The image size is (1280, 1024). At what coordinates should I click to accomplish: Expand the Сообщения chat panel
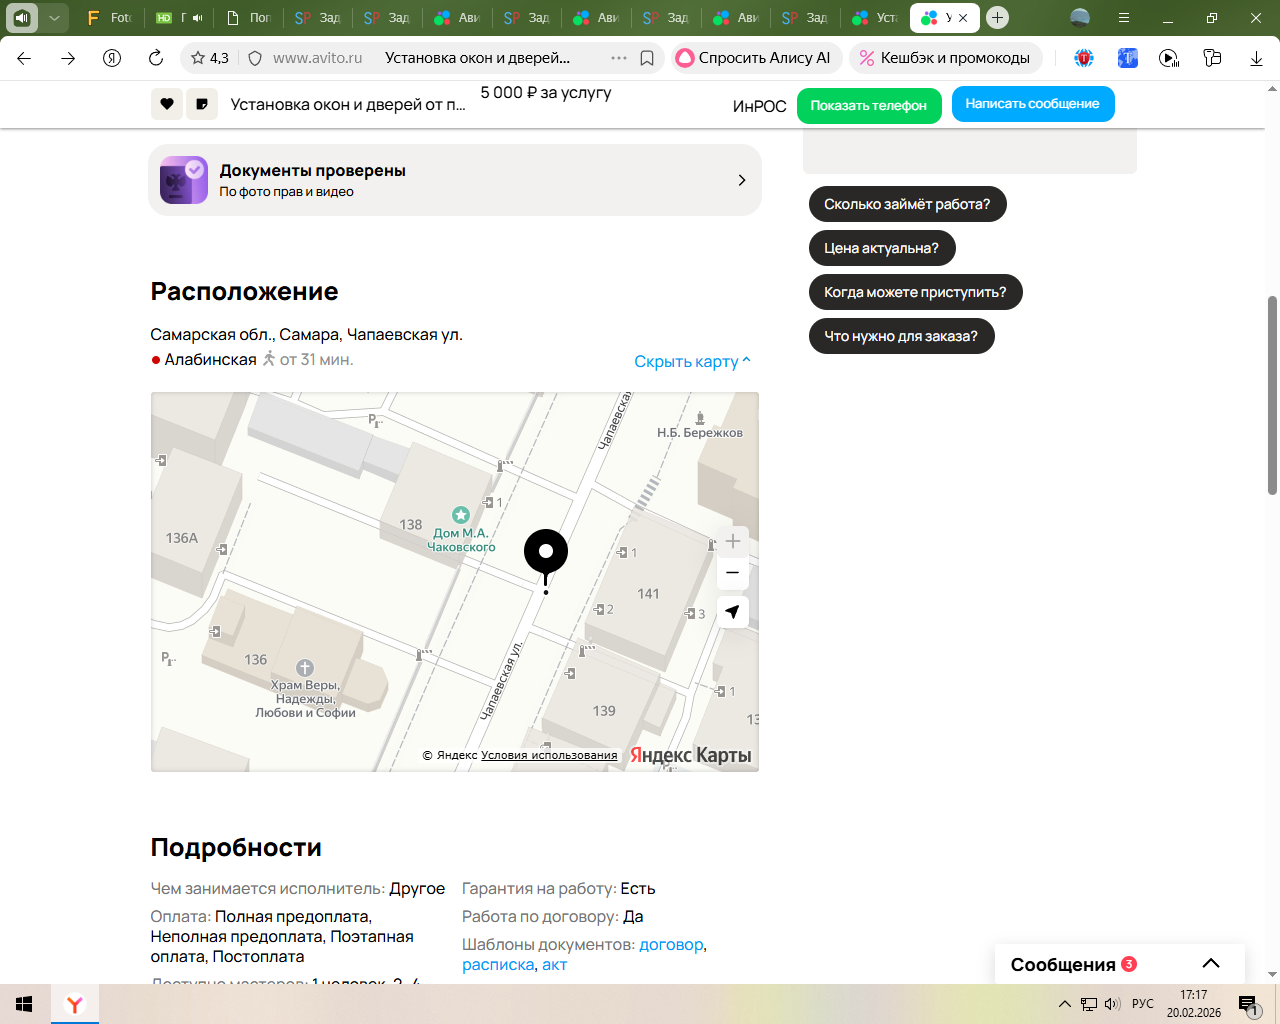(1210, 964)
